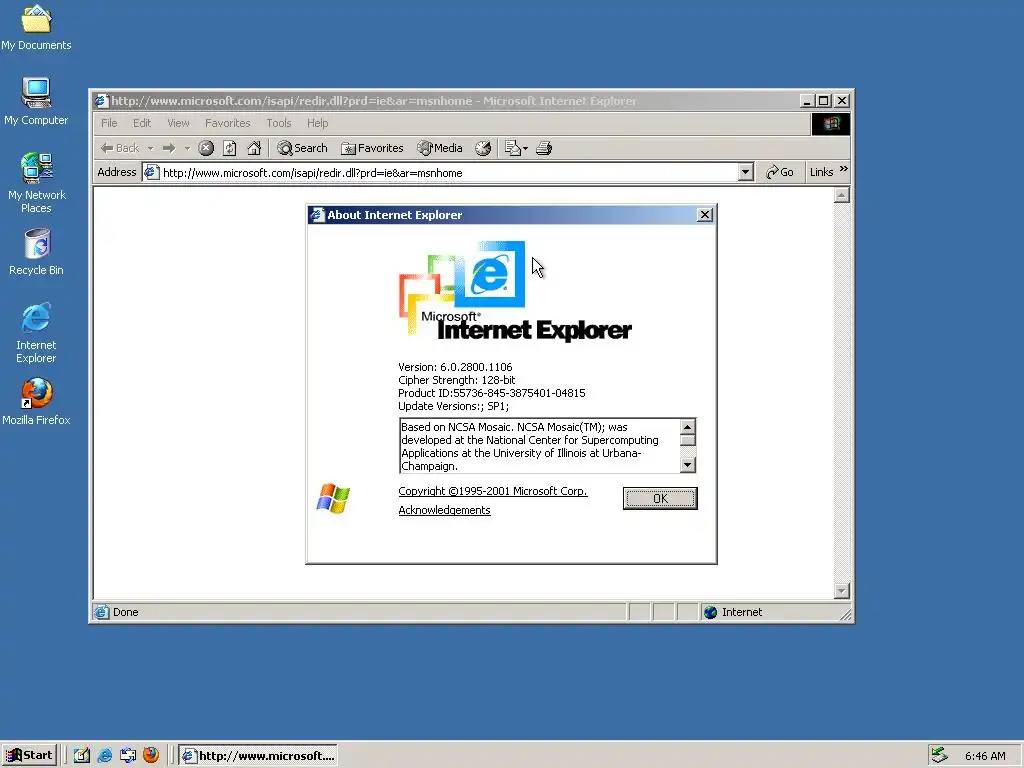This screenshot has width=1024, height=768.
Task: Select the Mozilla Firefox desktop icon
Action: click(x=36, y=402)
